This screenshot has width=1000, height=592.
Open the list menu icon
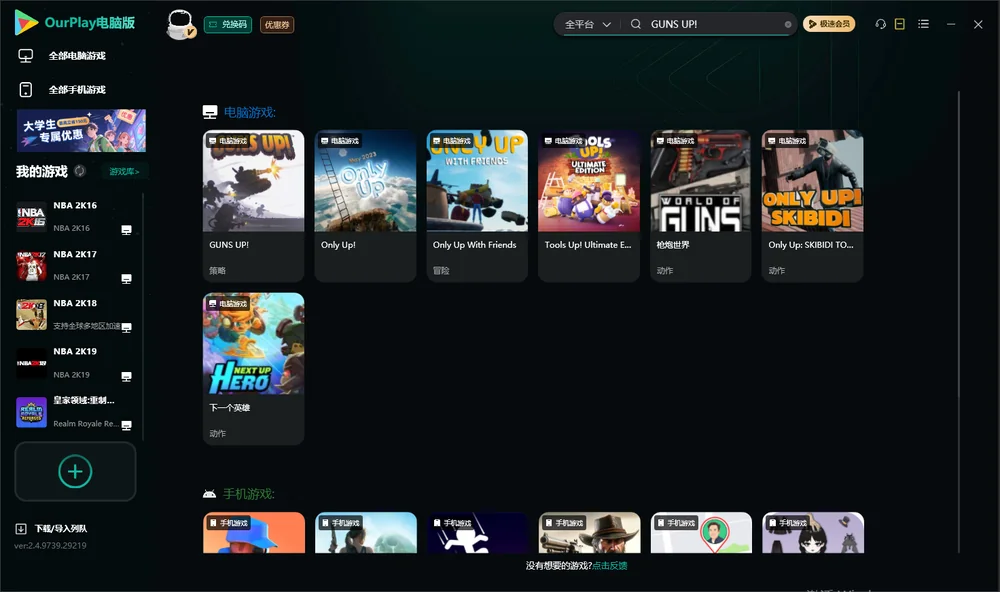tap(923, 24)
